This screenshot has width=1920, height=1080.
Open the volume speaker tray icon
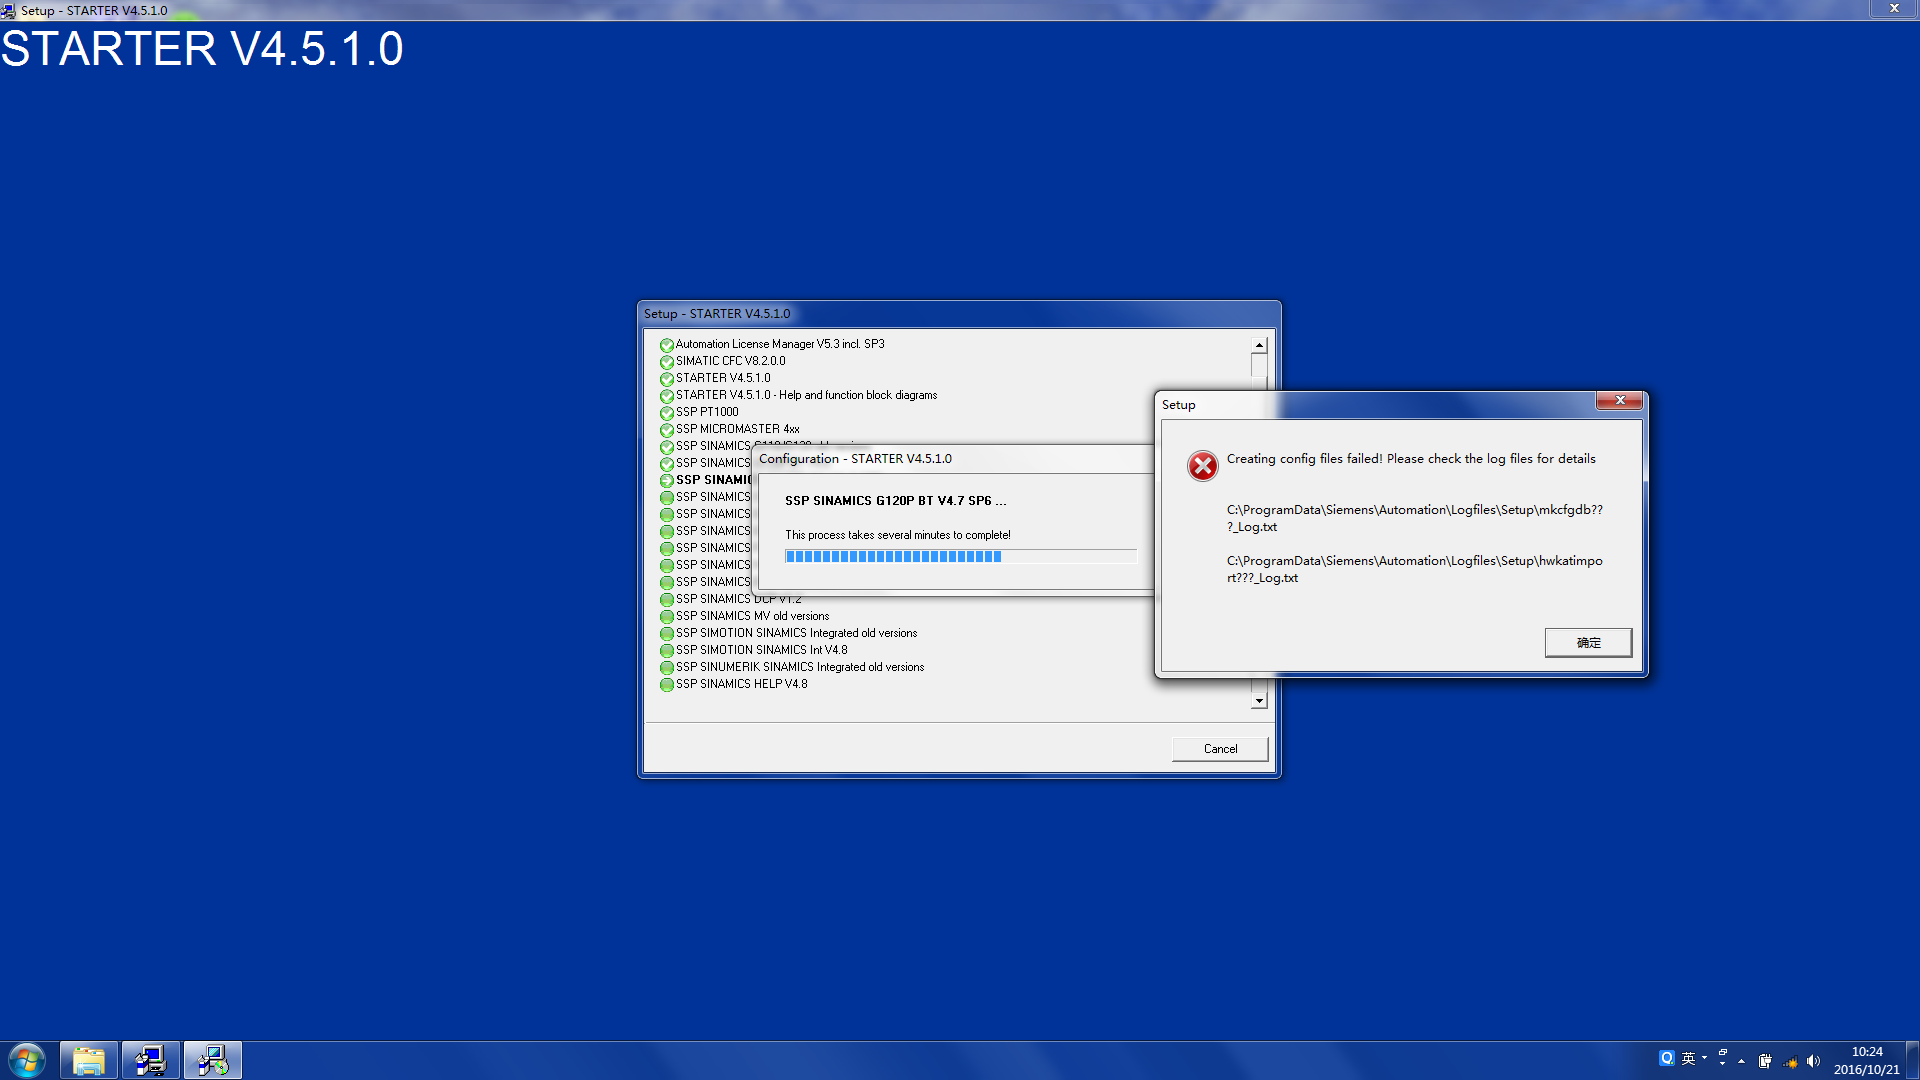coord(1813,1061)
